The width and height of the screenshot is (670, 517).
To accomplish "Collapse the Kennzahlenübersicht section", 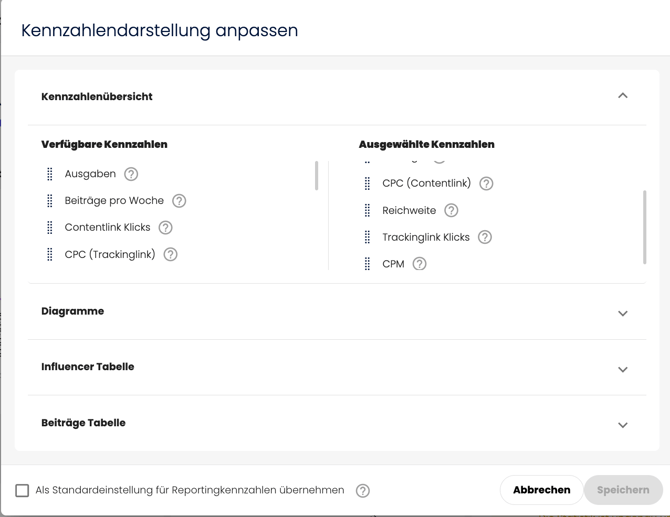I will coord(623,96).
